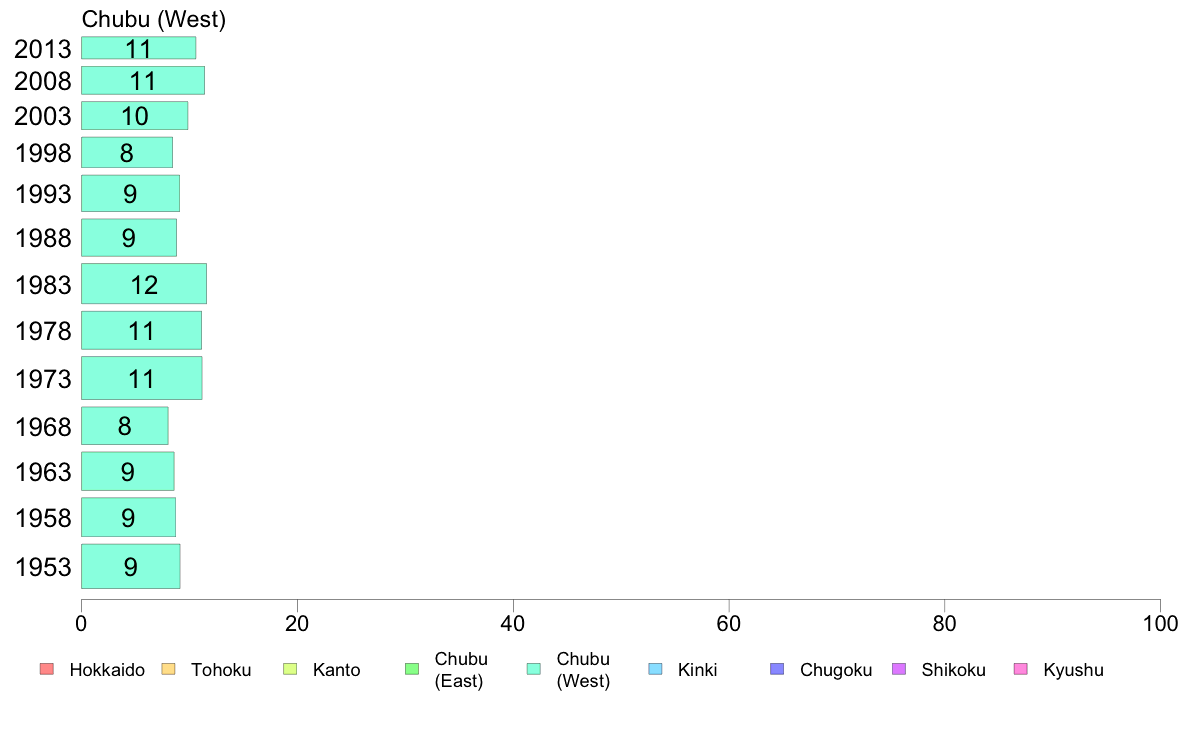Click the Hokkaido legend label text
1188x736 pixels.
pos(107,670)
